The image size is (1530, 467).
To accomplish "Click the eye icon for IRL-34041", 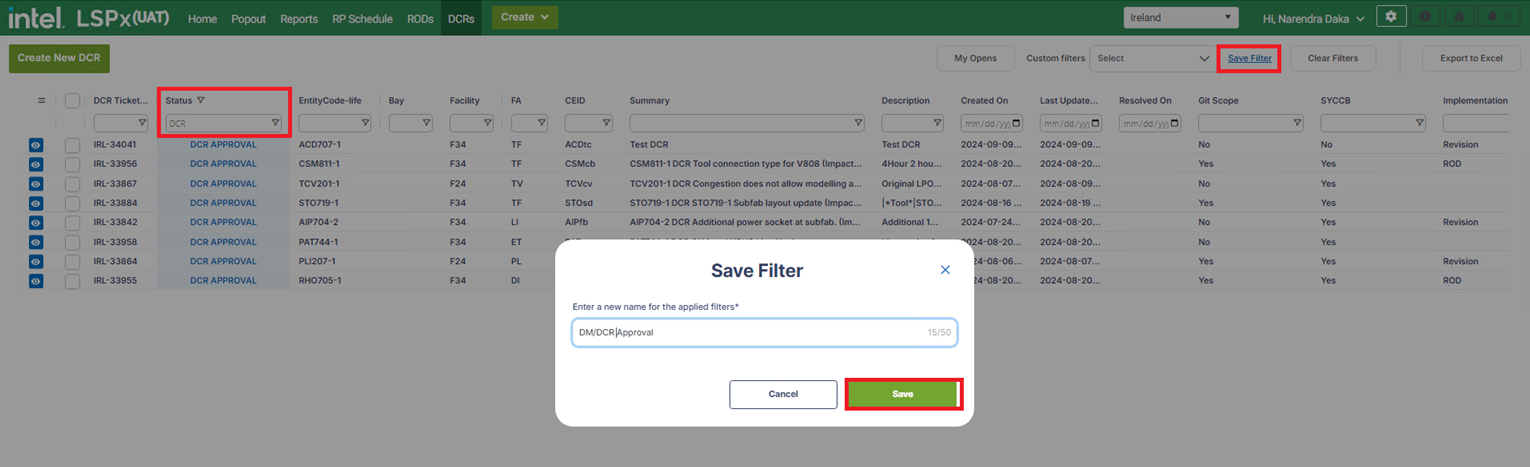I will 36,145.
